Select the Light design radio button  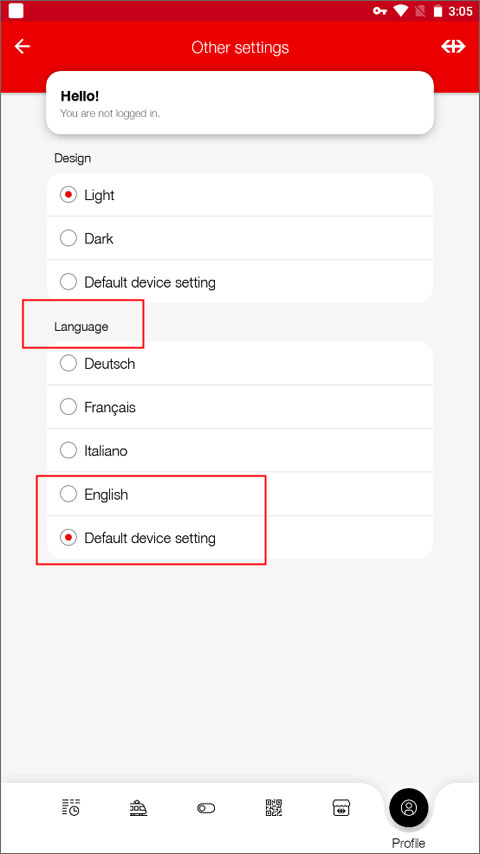(240, 195)
